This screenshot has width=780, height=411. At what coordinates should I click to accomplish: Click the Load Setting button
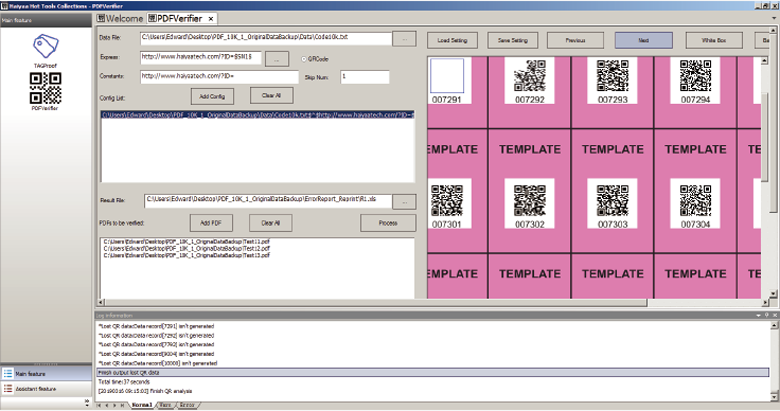pos(452,40)
